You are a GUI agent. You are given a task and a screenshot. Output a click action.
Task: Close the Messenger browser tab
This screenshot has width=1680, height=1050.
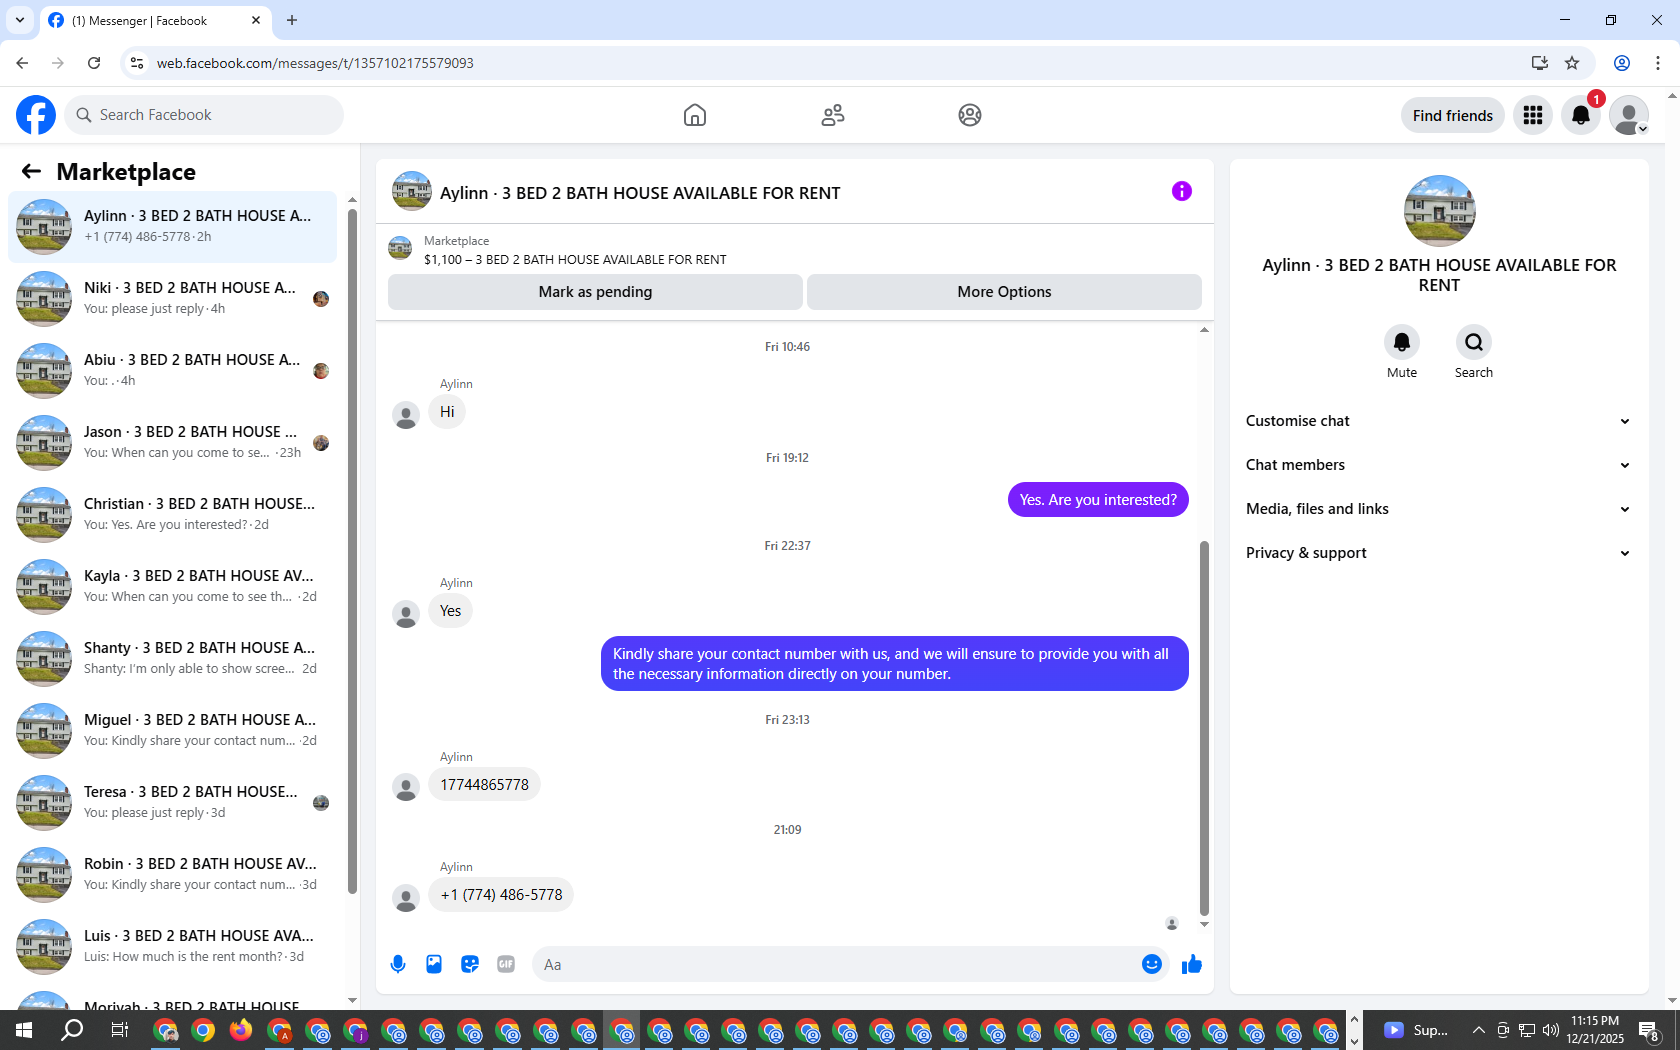(x=256, y=20)
